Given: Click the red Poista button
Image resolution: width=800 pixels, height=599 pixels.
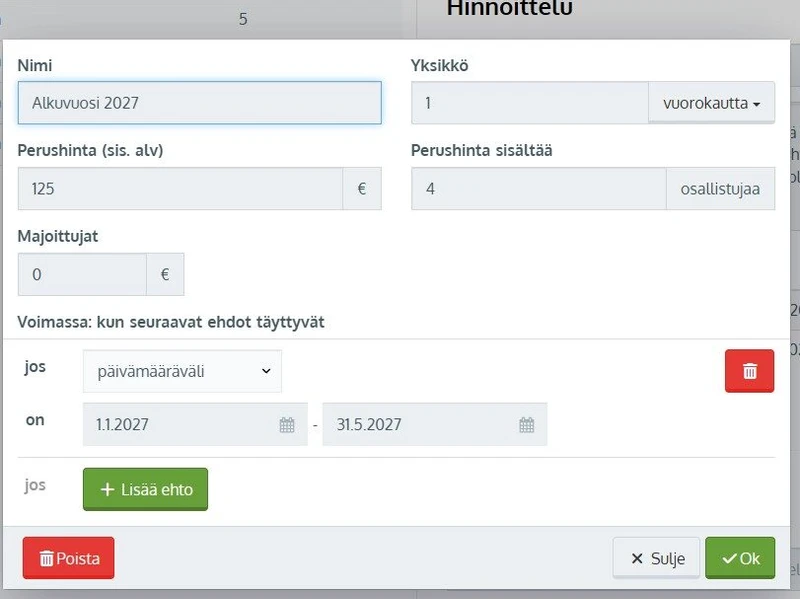Looking at the screenshot, I should coord(68,558).
